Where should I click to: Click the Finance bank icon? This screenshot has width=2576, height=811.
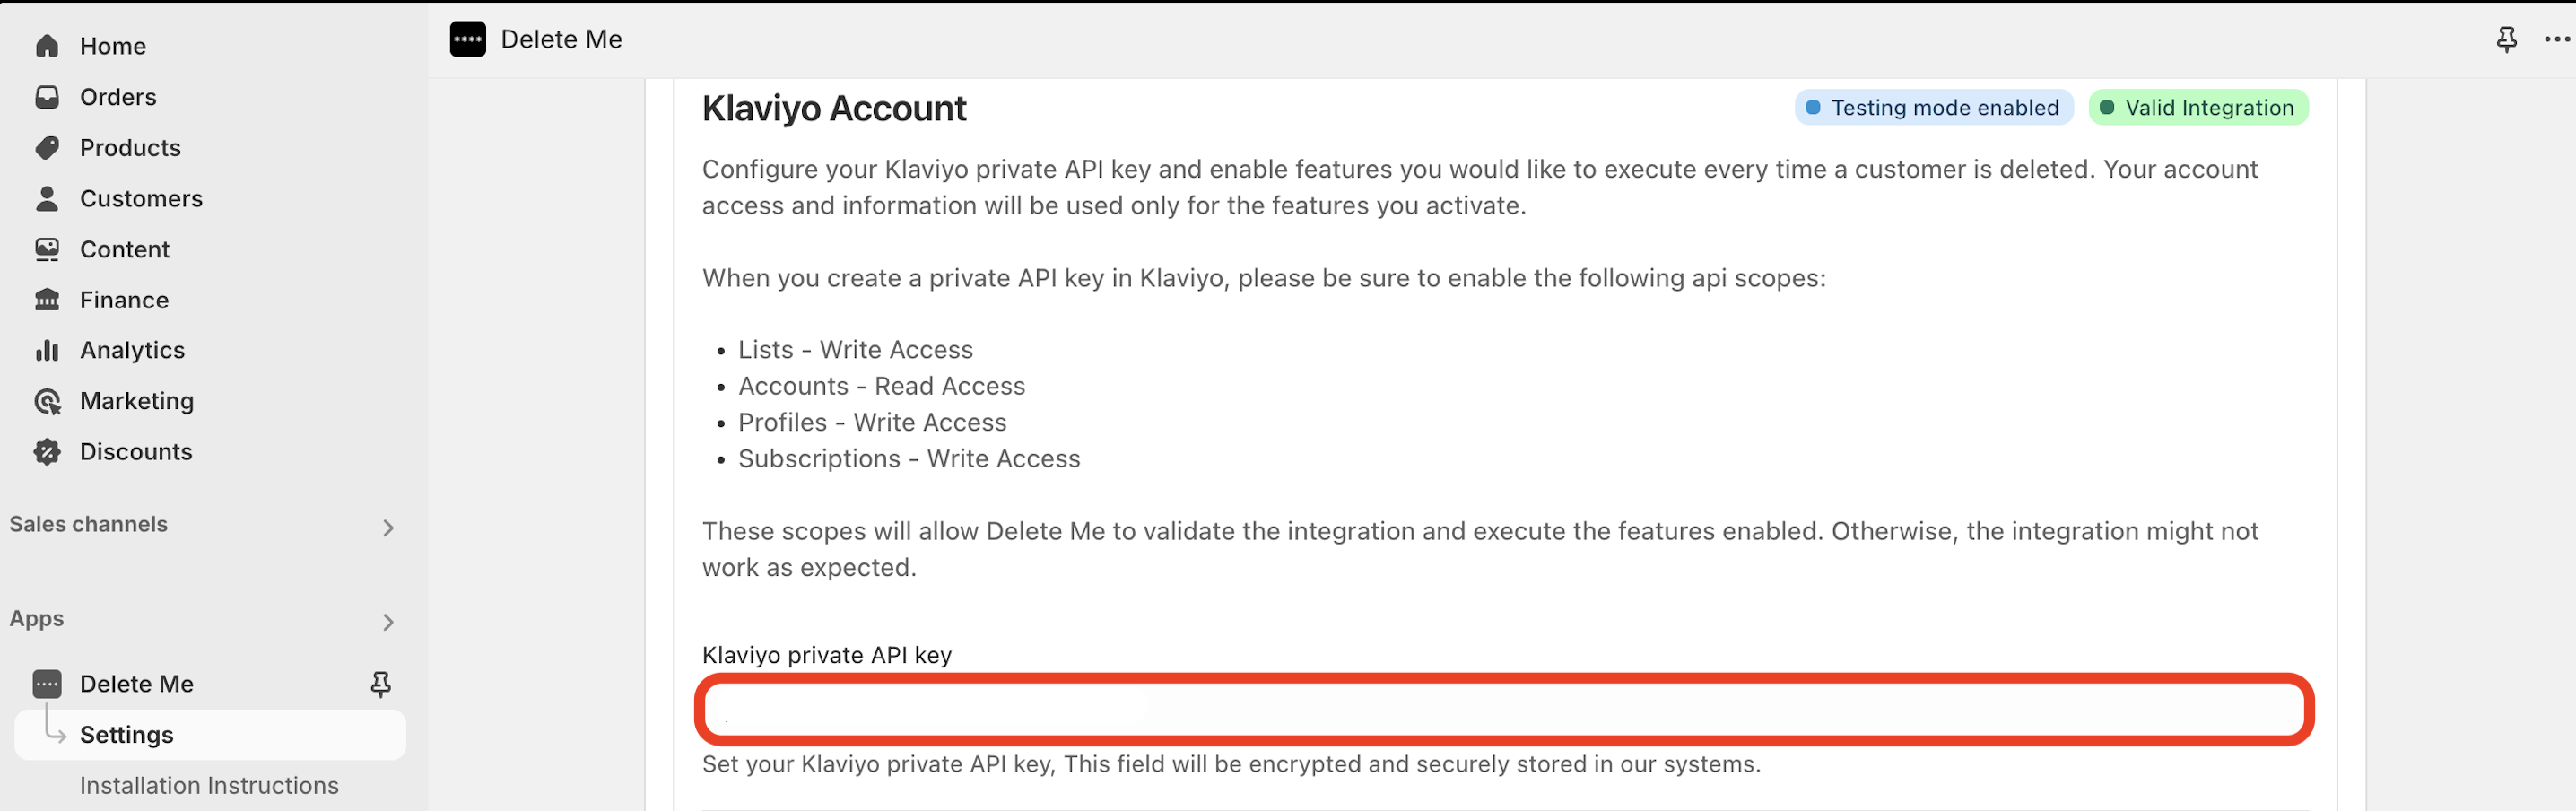click(x=47, y=300)
